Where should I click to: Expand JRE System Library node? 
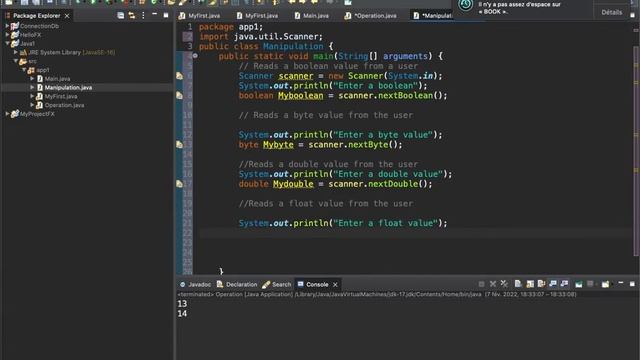point(16,52)
